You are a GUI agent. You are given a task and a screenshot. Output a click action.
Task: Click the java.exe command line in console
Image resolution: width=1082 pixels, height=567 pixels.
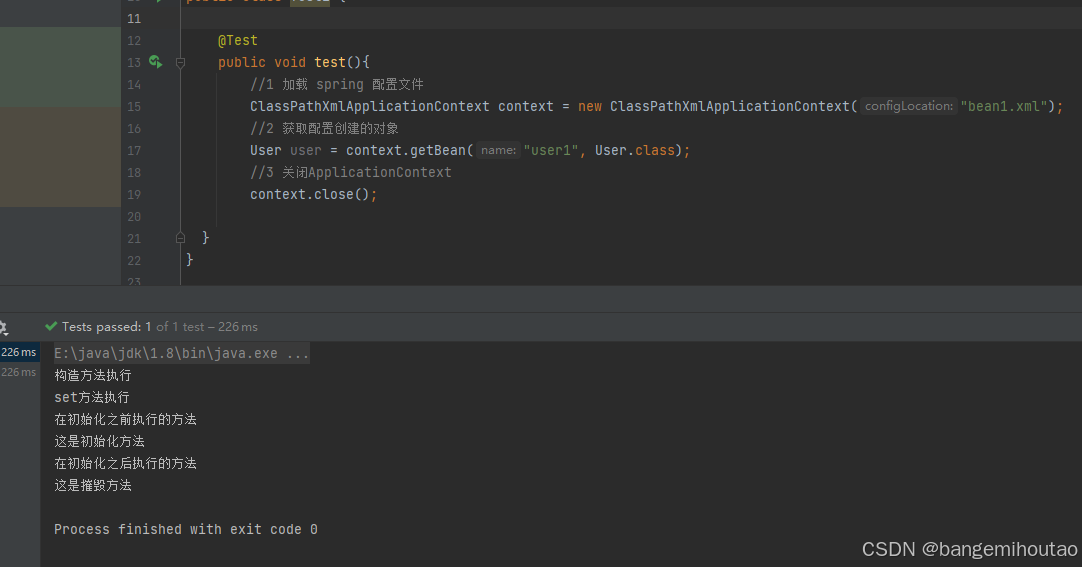pos(181,353)
